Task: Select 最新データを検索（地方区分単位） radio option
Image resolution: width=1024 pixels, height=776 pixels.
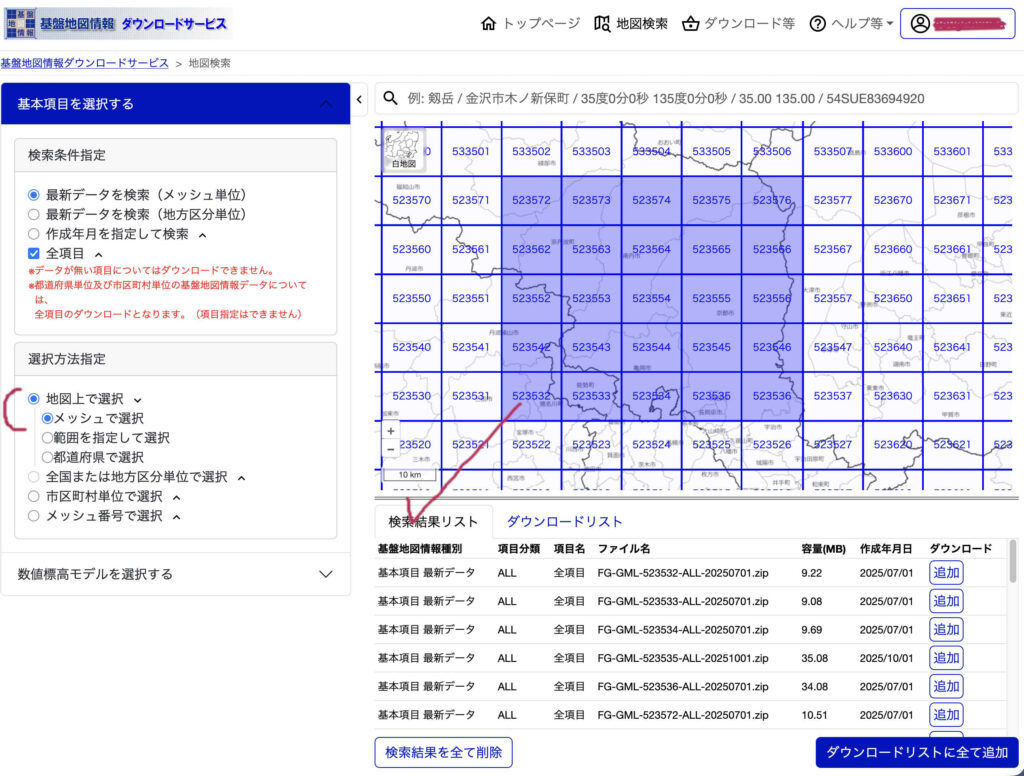Action: tap(34, 214)
